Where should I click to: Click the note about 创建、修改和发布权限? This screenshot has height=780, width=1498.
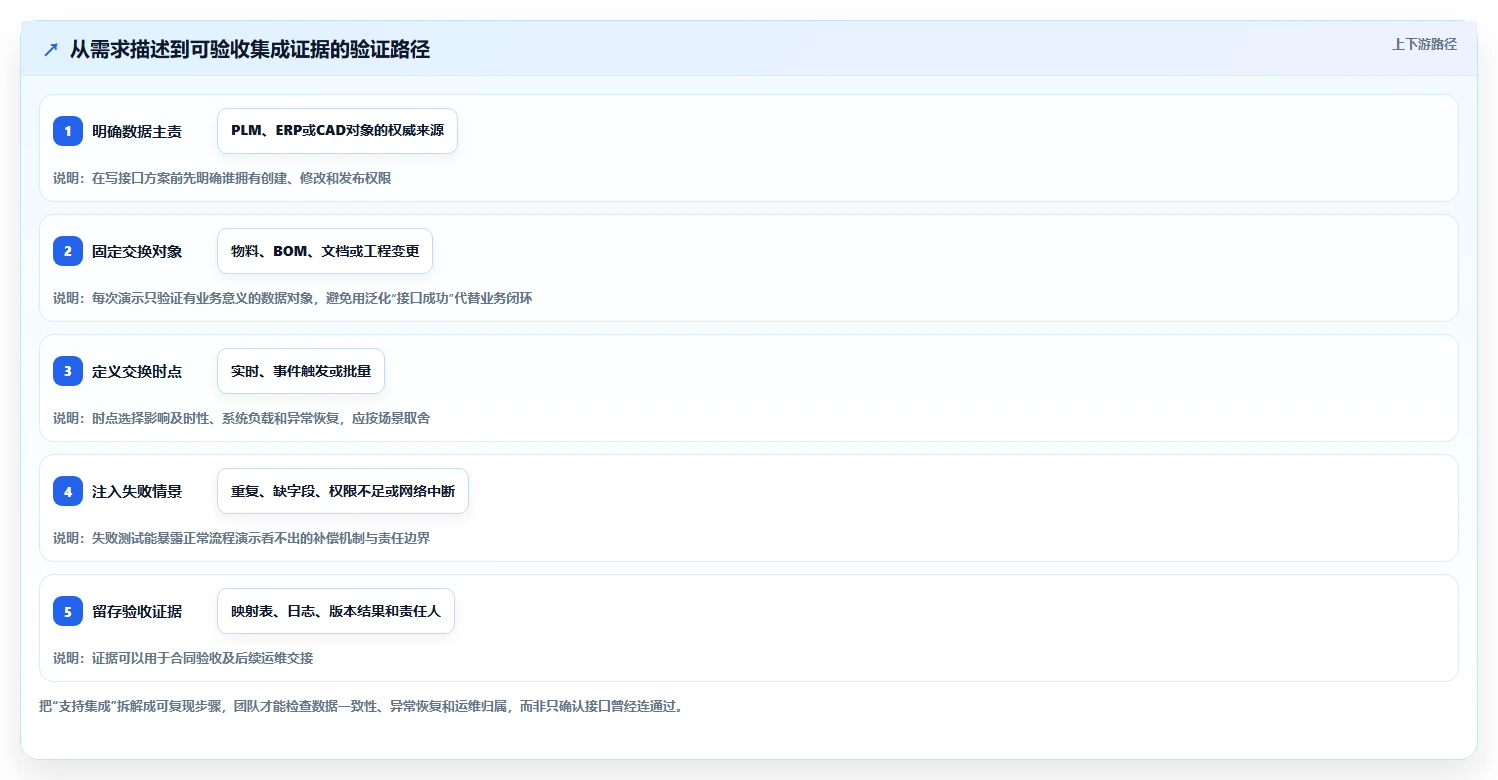tap(222, 178)
